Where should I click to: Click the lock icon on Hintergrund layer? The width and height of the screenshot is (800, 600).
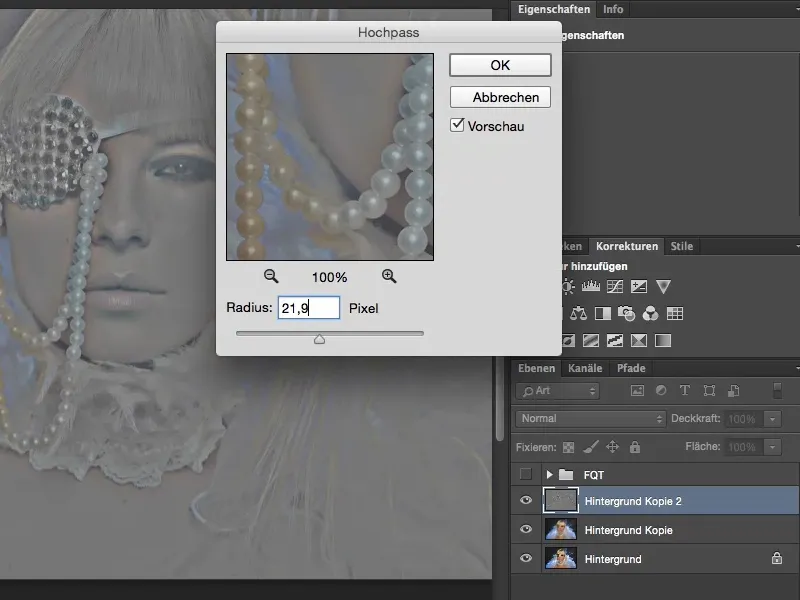pyautogui.click(x=777, y=558)
